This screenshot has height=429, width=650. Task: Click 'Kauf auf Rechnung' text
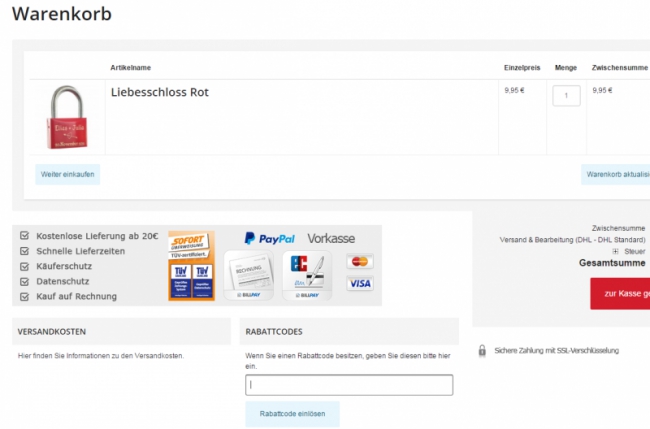pos(77,296)
